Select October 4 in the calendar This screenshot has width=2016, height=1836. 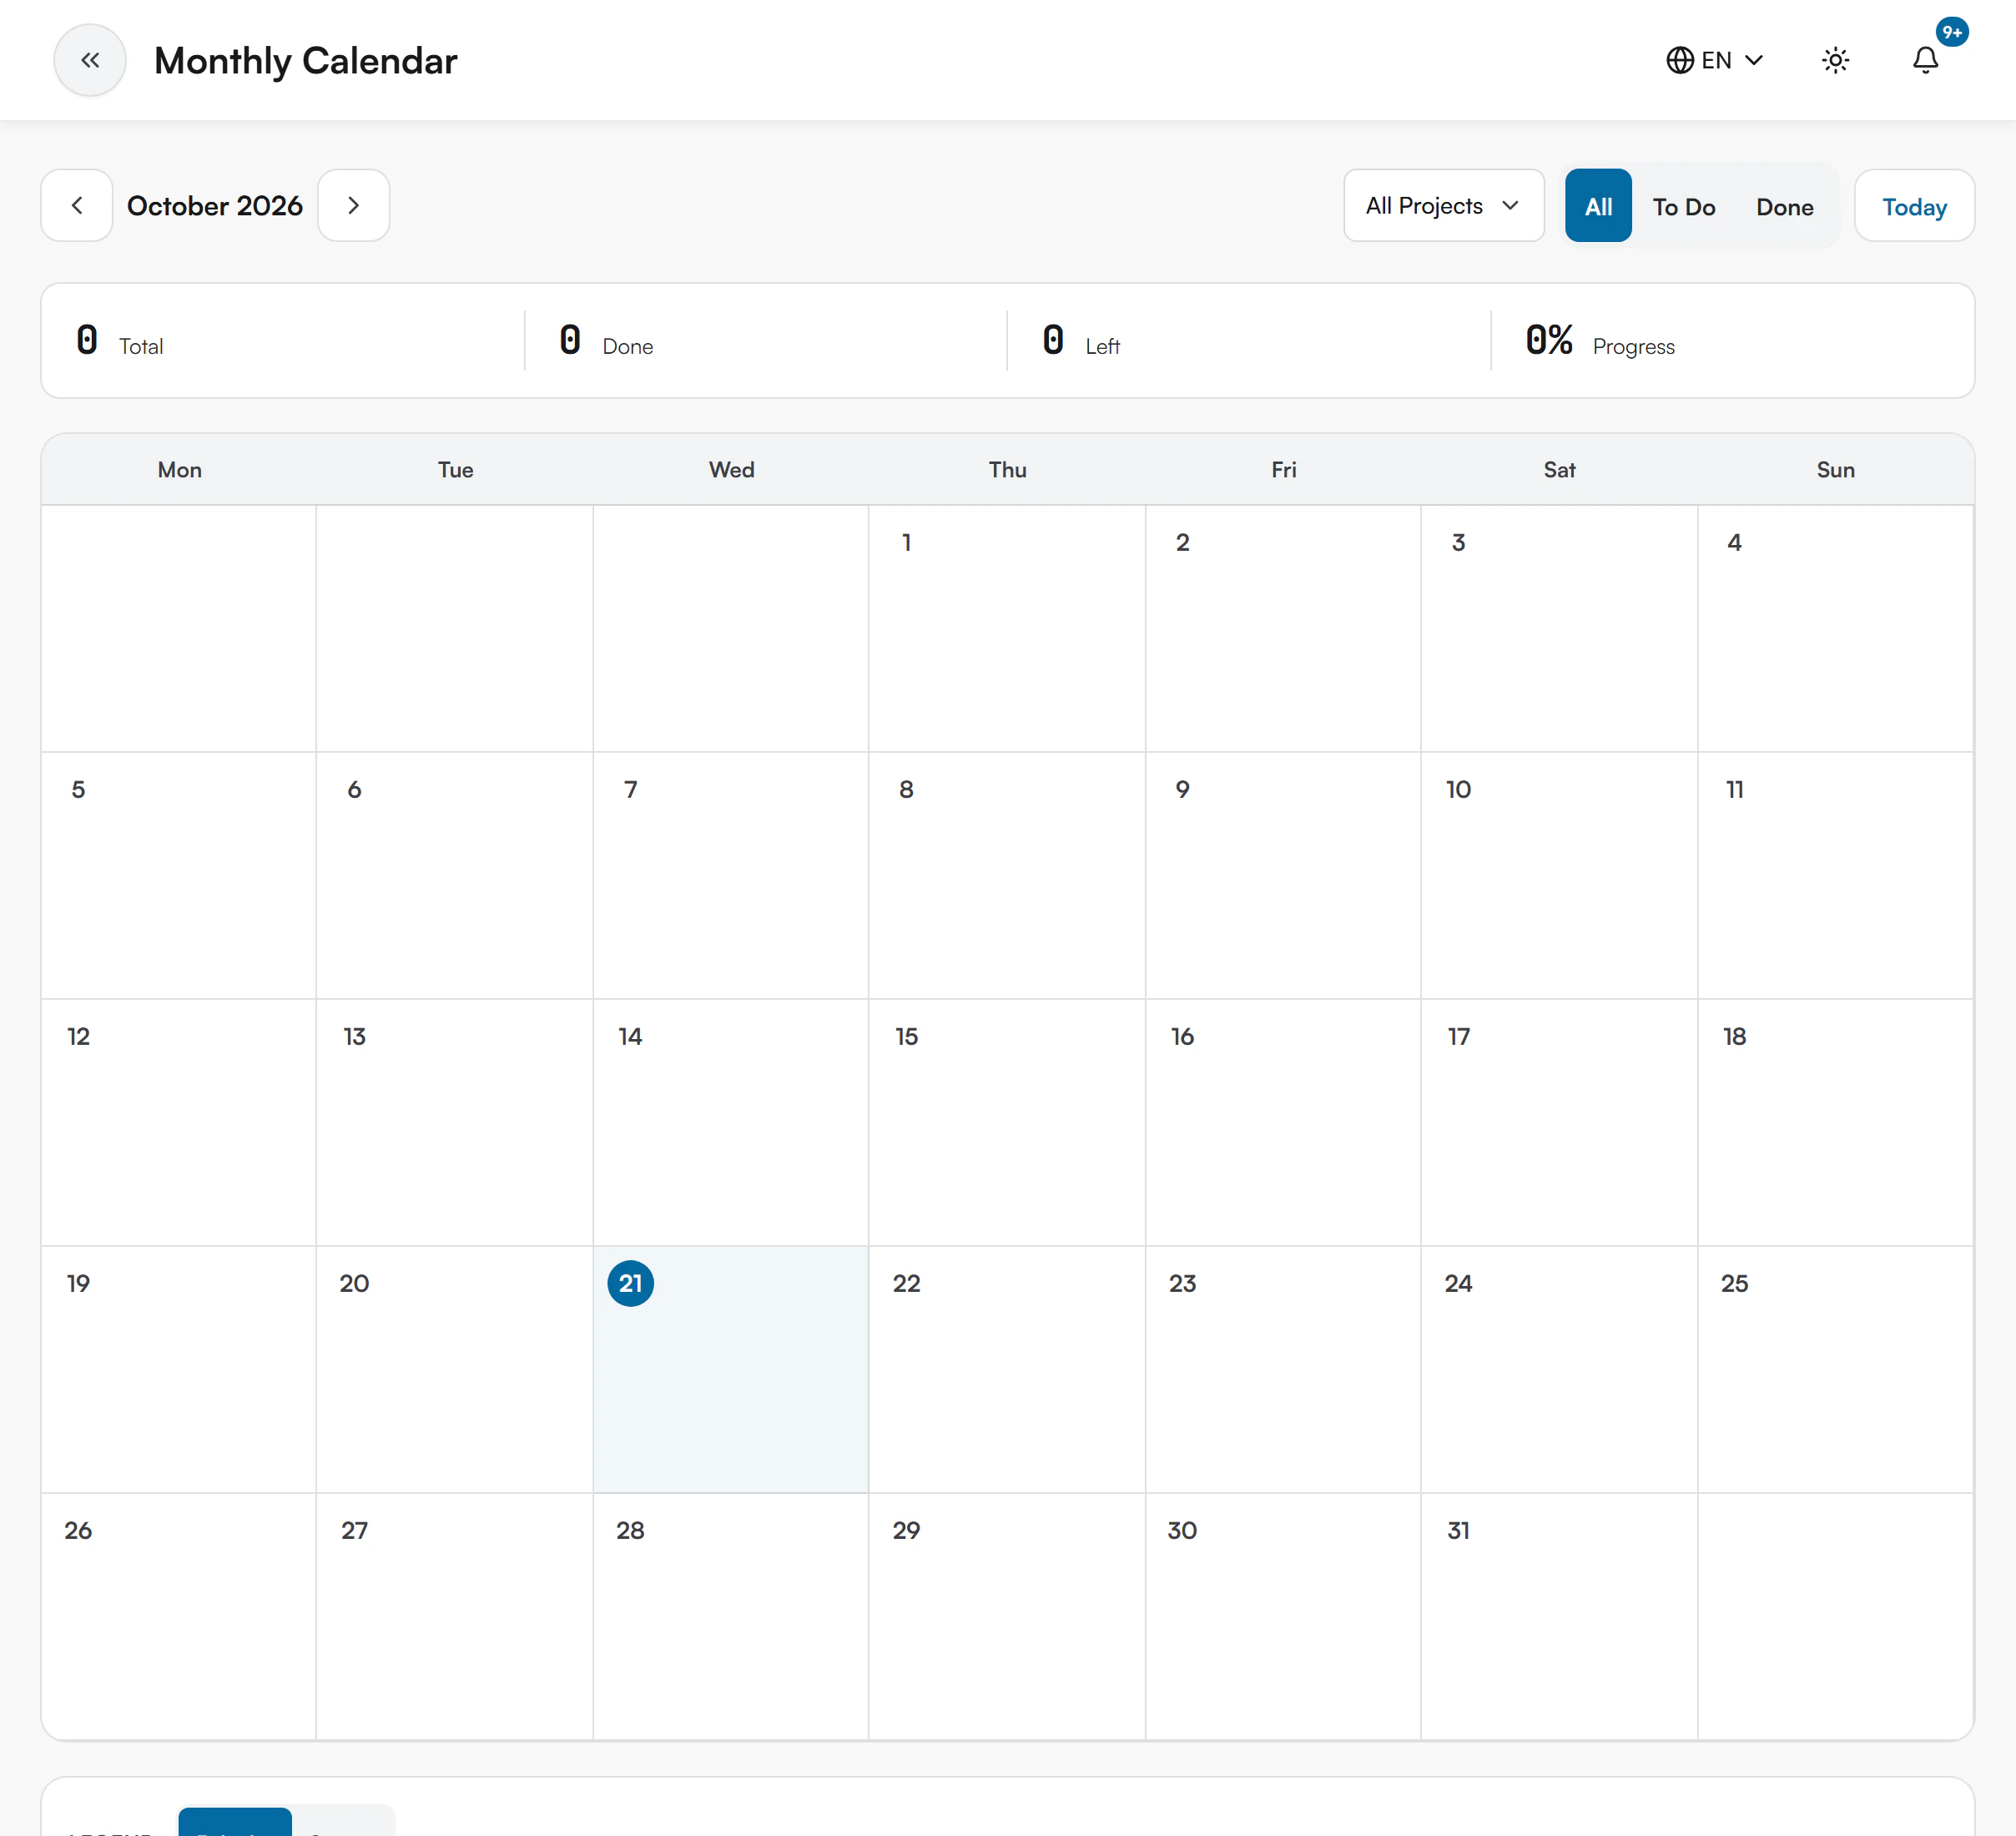[1835, 628]
